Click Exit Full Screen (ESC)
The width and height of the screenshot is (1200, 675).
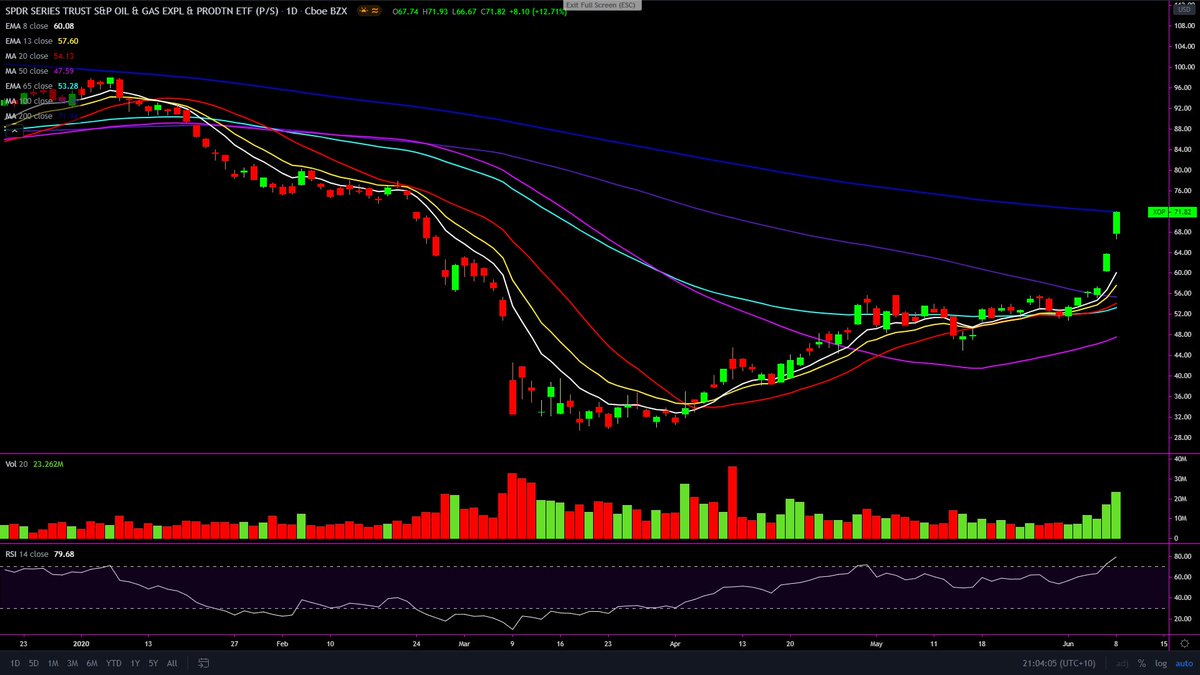pos(600,5)
